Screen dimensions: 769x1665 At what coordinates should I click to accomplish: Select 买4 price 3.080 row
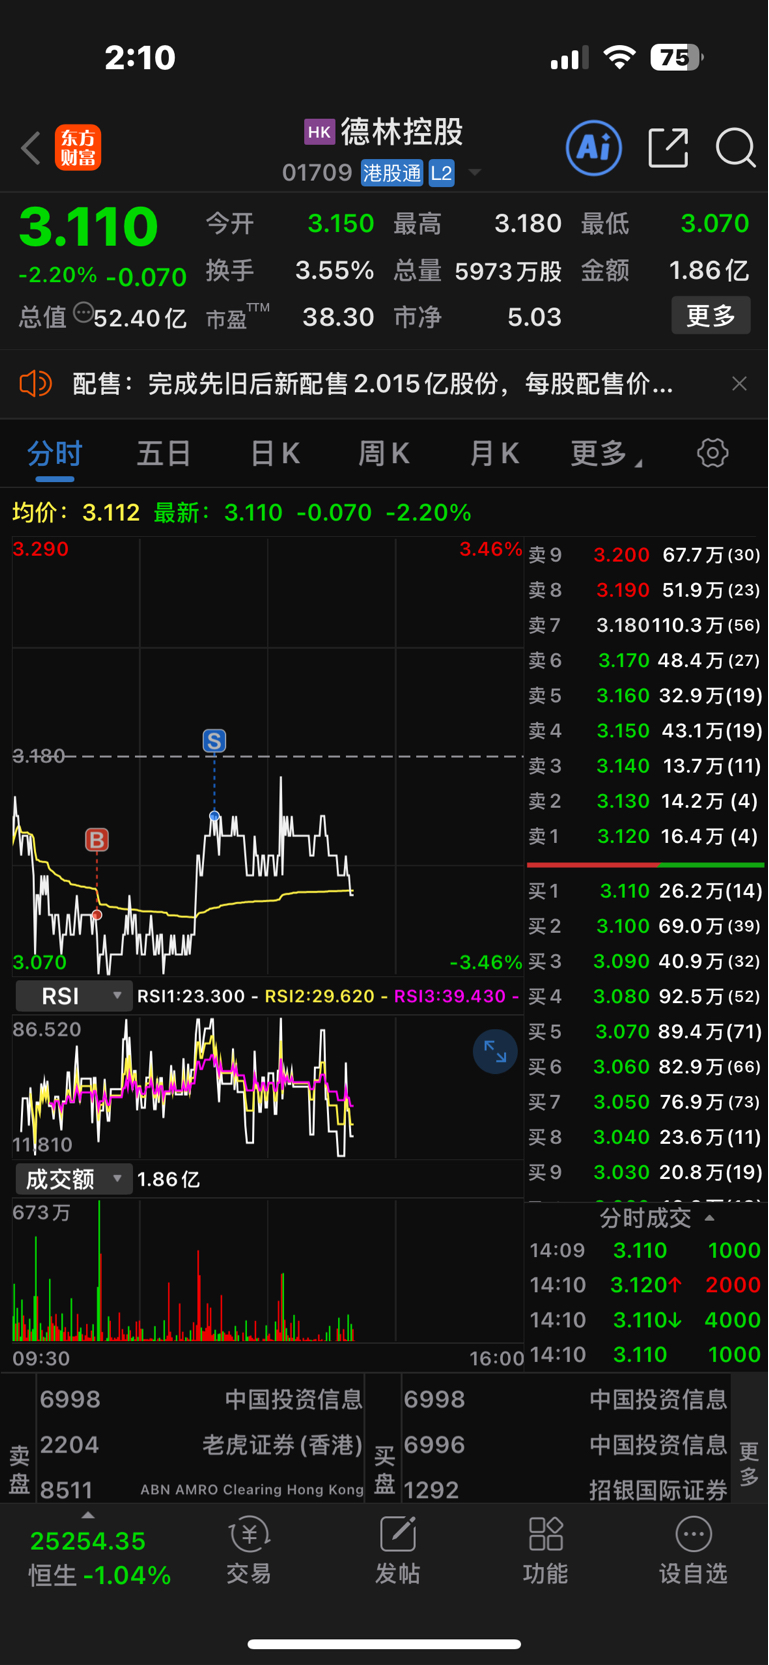[645, 996]
